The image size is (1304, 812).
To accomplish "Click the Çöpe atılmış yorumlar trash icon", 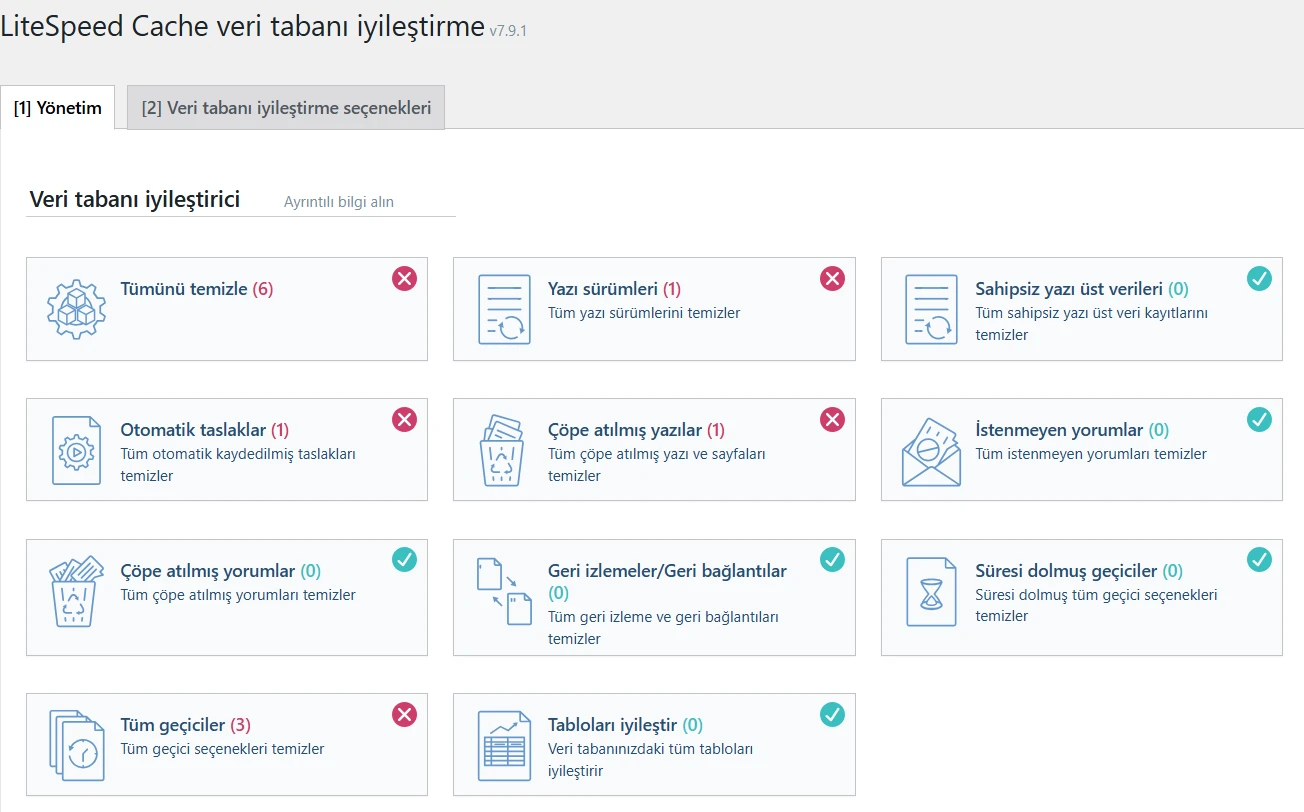I will [x=76, y=590].
